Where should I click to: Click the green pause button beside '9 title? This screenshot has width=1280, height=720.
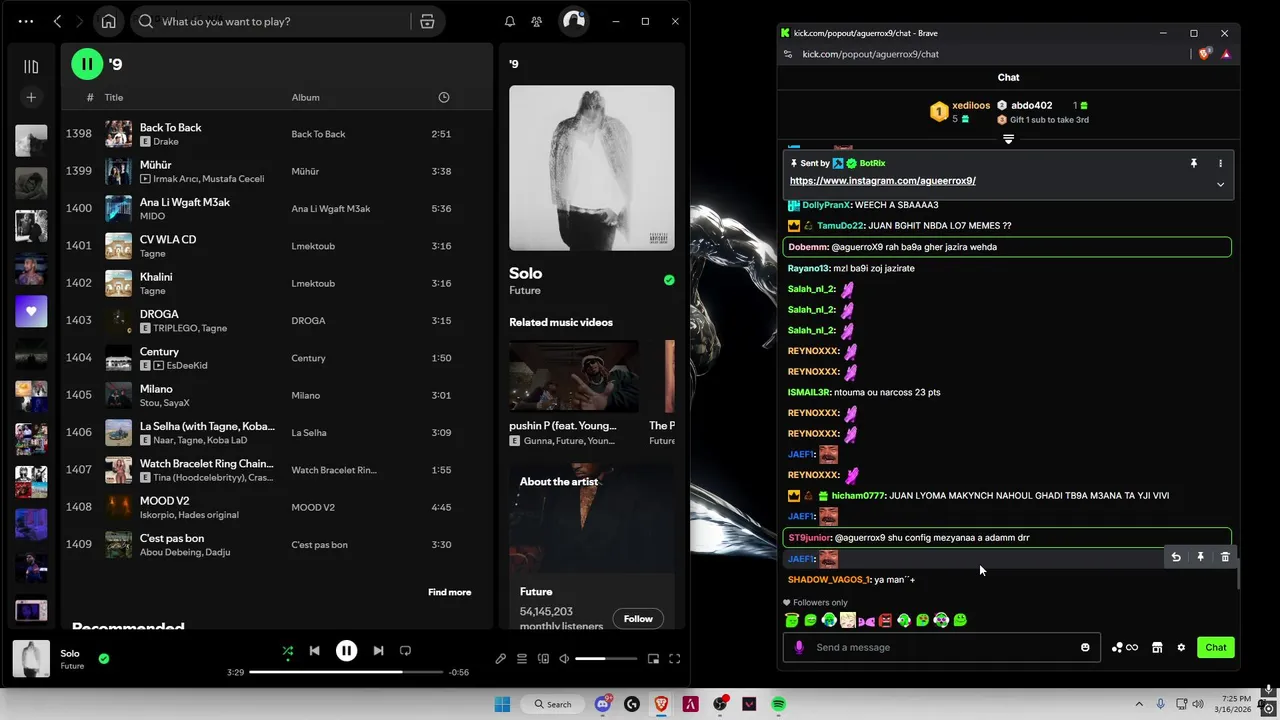tap(87, 64)
